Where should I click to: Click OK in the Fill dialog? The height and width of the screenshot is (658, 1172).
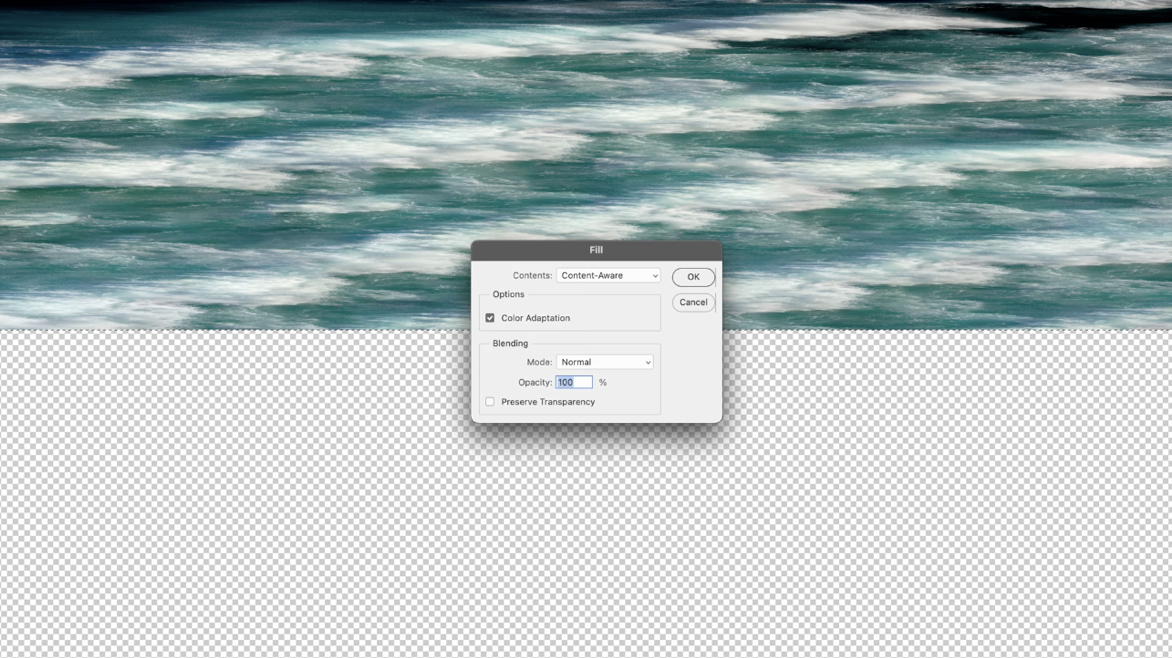[693, 277]
